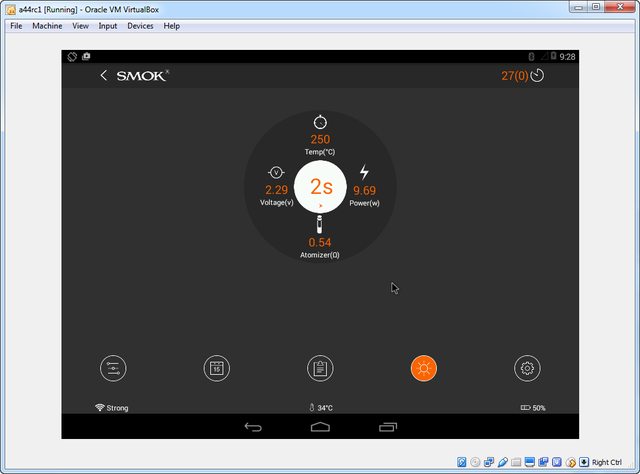This screenshot has height=474, width=640.
Task: Select the 250 temperature value
Action: click(320, 139)
